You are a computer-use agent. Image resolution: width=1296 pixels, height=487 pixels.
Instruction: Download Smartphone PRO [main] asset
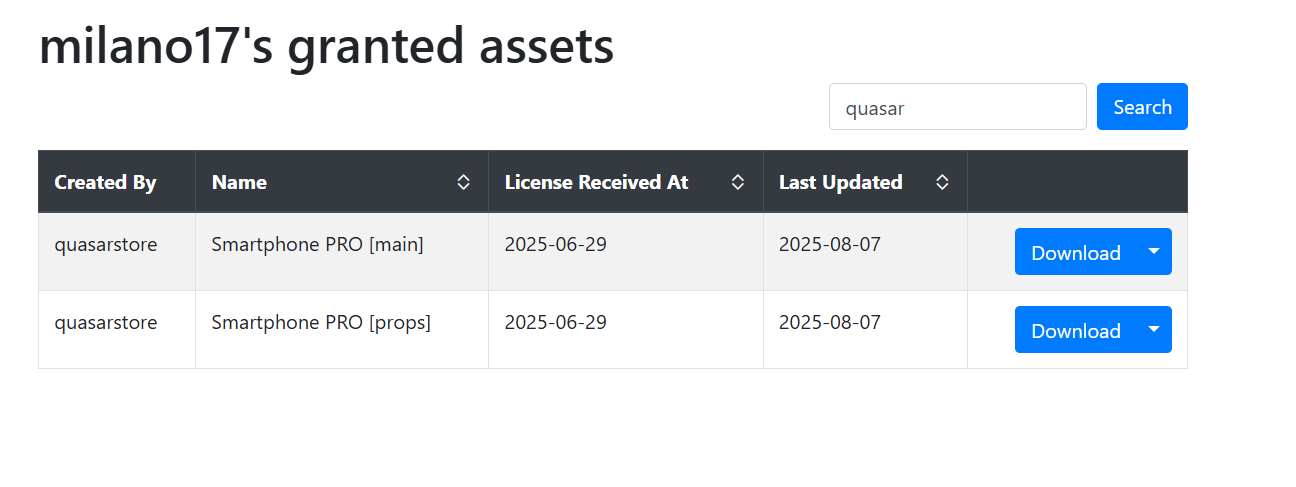[x=1076, y=252]
